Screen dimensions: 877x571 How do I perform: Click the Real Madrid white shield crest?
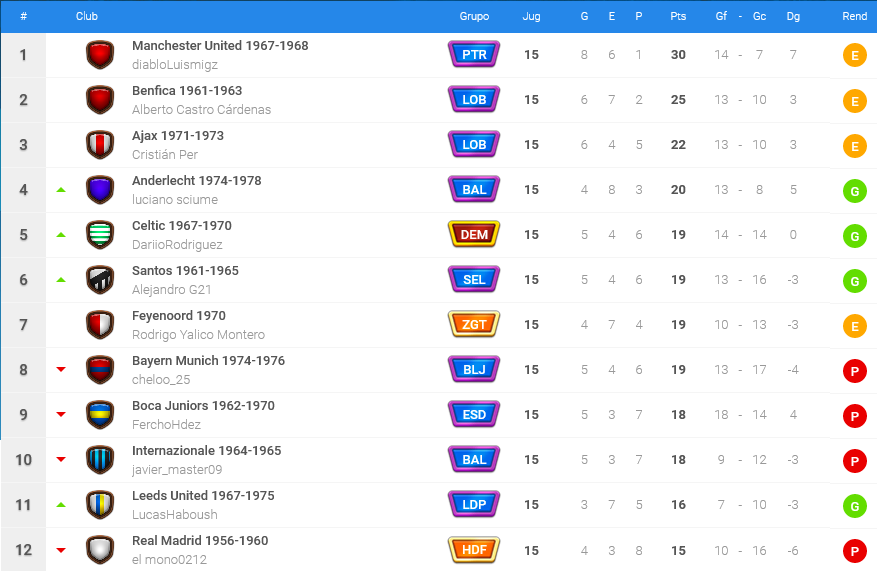[x=100, y=550]
